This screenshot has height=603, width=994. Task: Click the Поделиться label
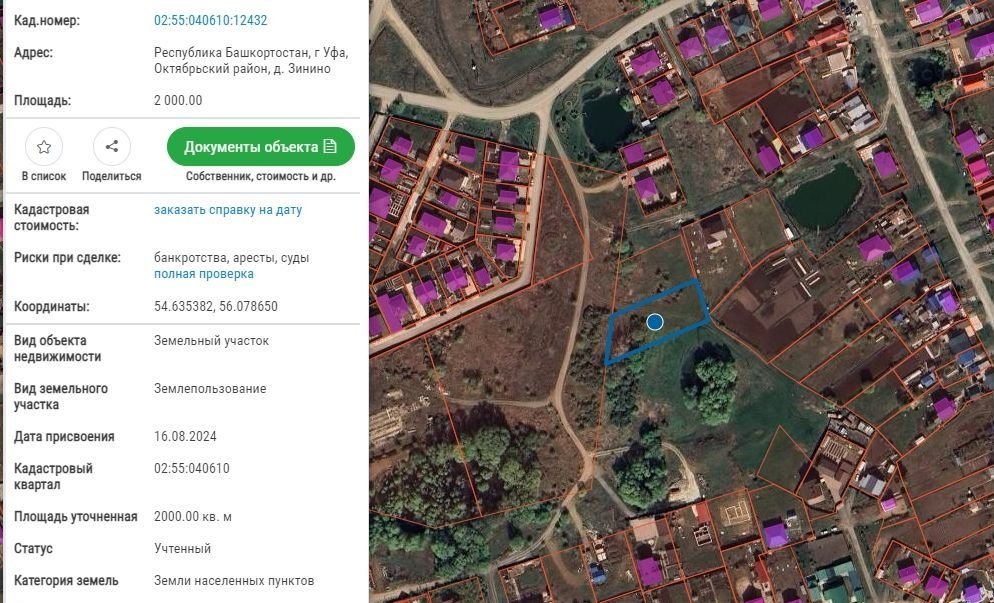[x=112, y=176]
